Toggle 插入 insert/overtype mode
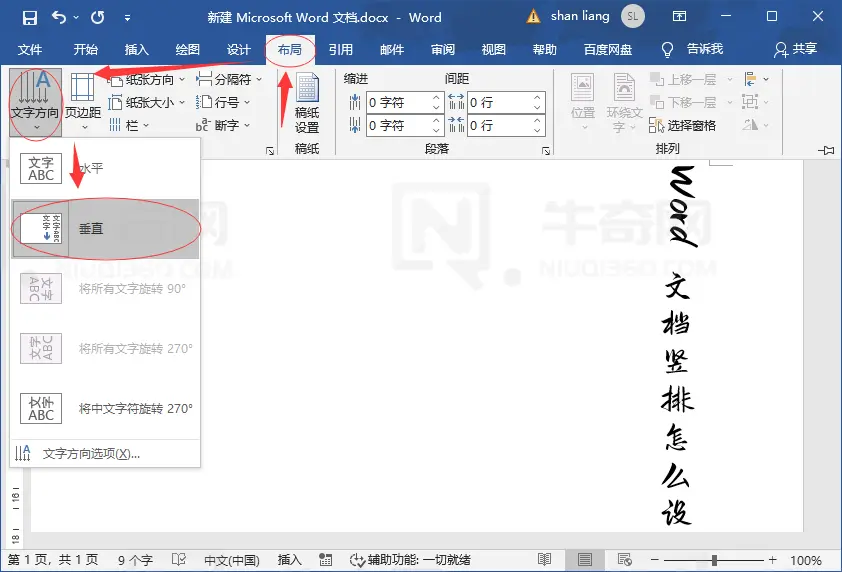This screenshot has width=842, height=572. [290, 560]
